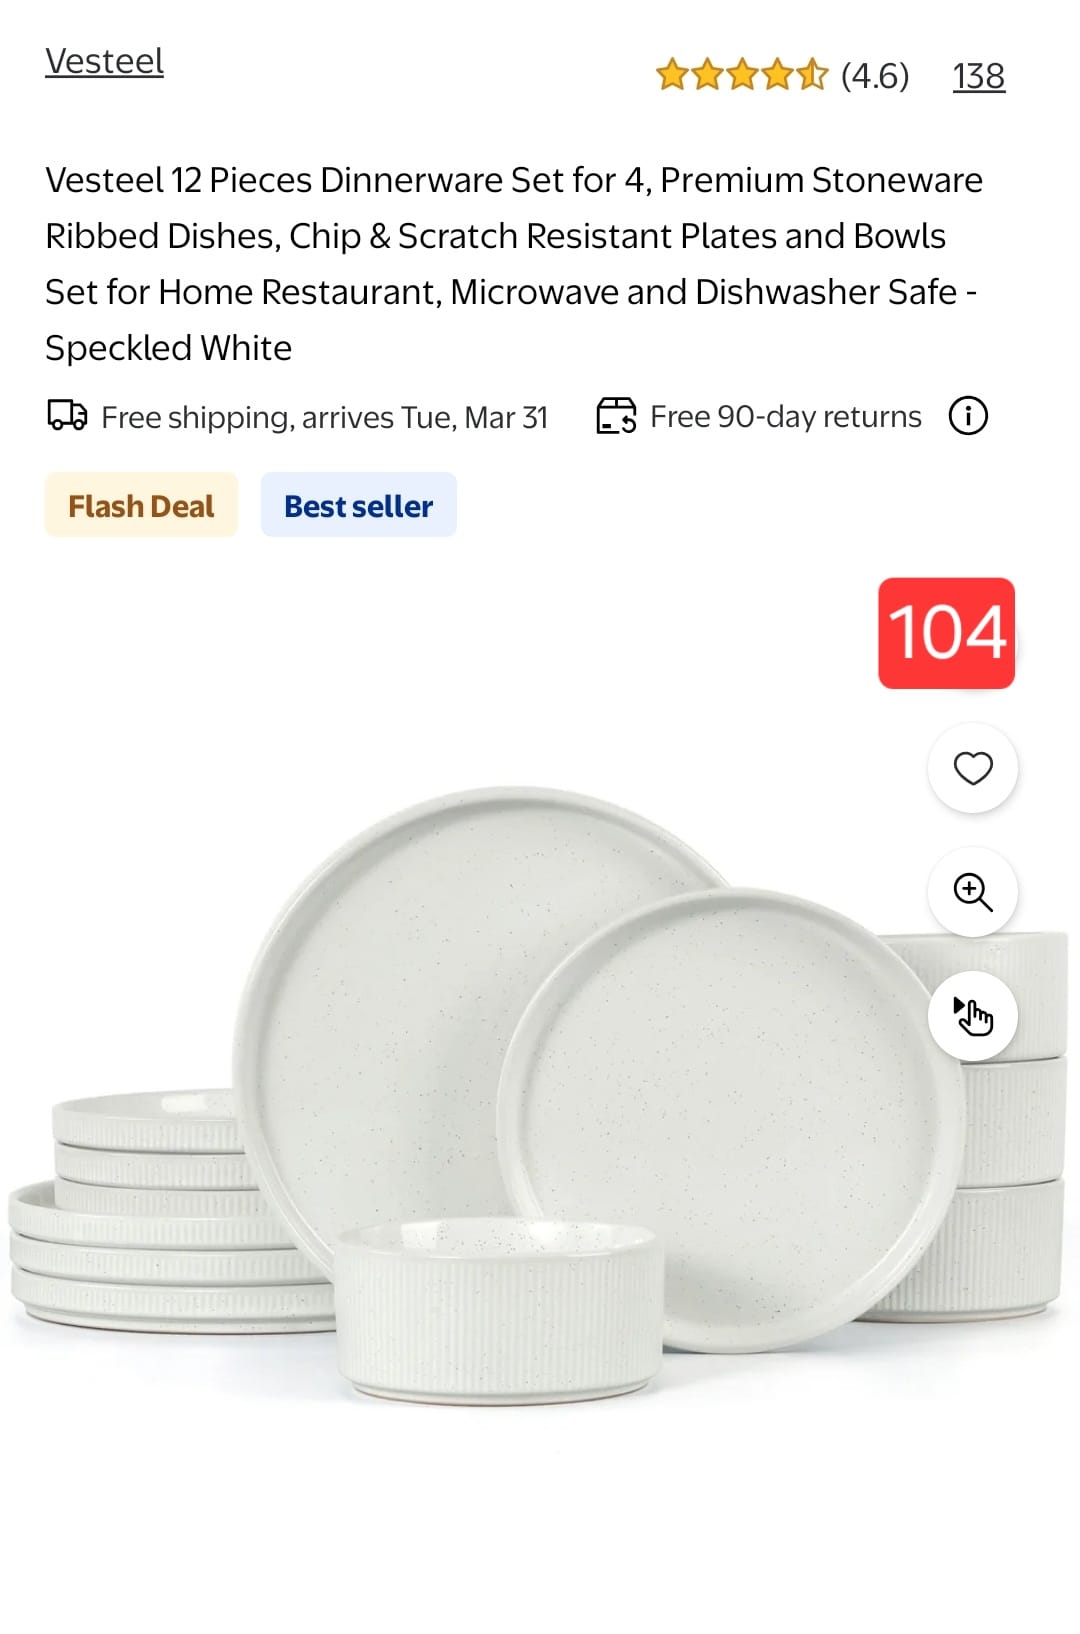Tap the stacked plates on left
The image size is (1080, 1634).
(150, 1210)
